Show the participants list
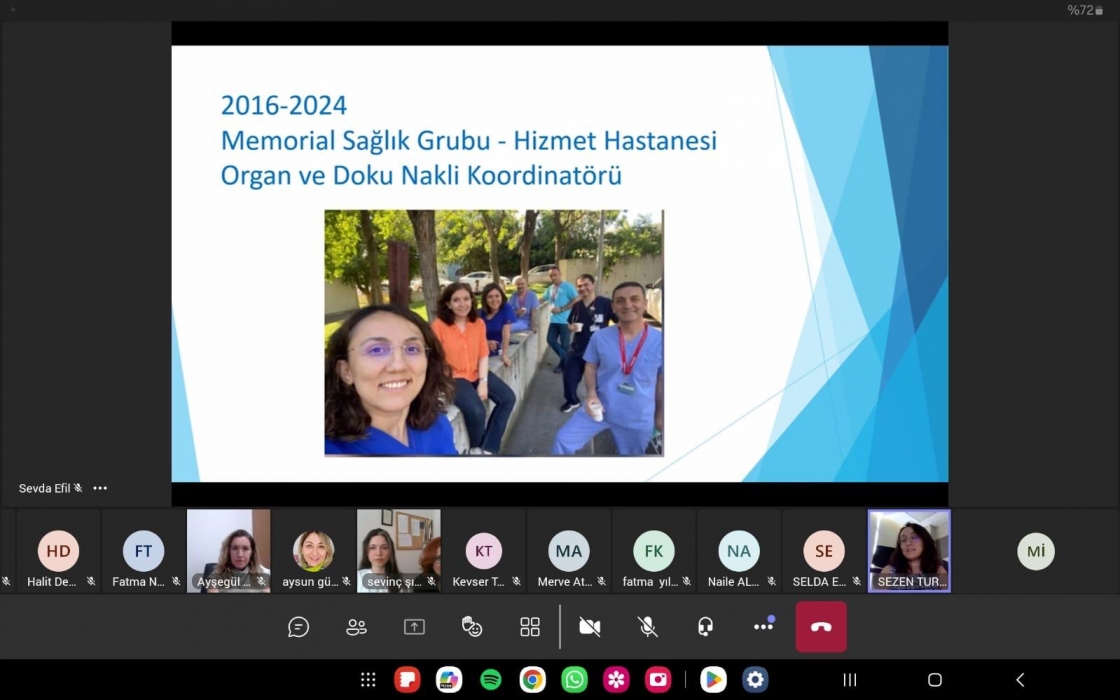 pyautogui.click(x=356, y=627)
